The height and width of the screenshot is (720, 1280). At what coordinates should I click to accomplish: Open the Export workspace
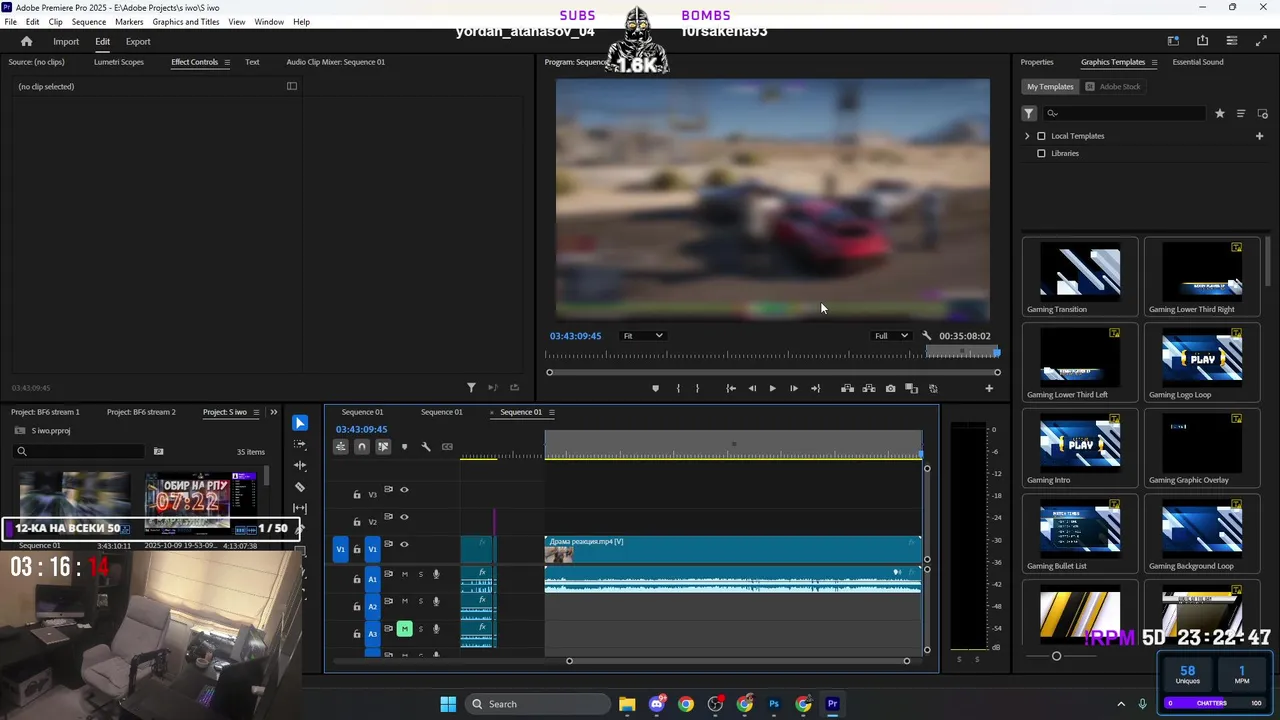pyautogui.click(x=138, y=42)
